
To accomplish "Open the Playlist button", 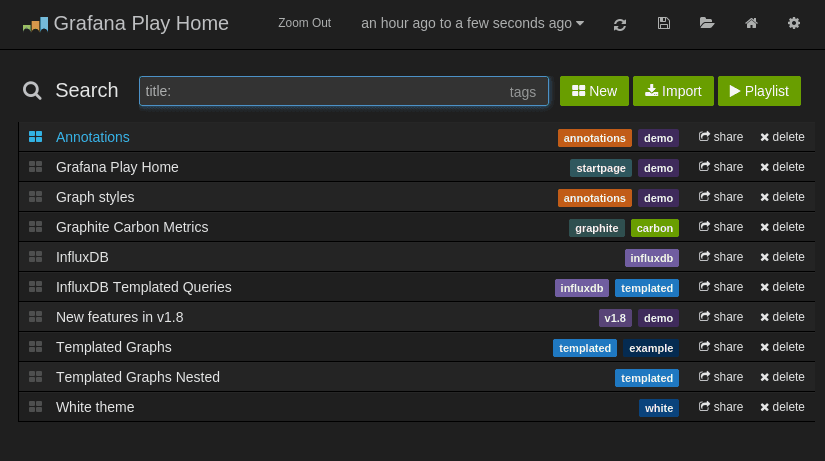I will point(759,91).
